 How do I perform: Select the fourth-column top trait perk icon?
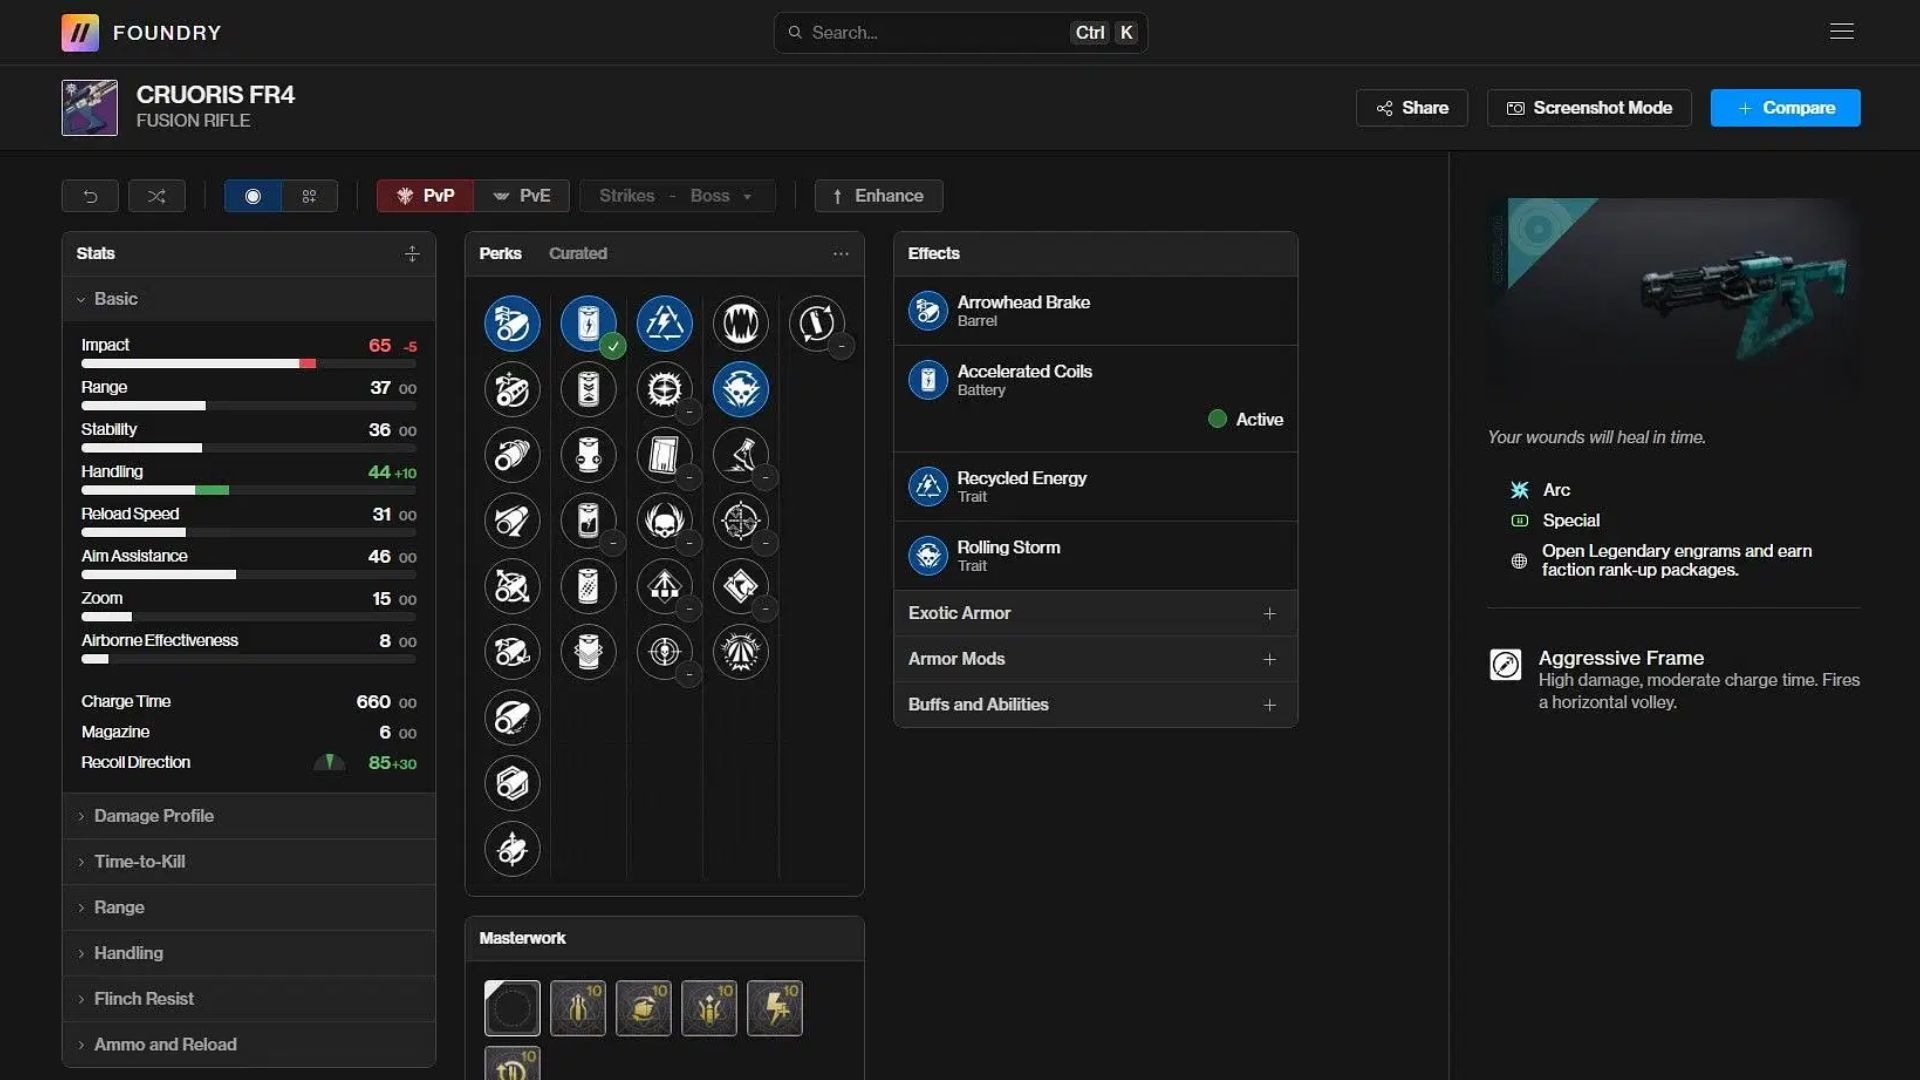[x=740, y=323]
